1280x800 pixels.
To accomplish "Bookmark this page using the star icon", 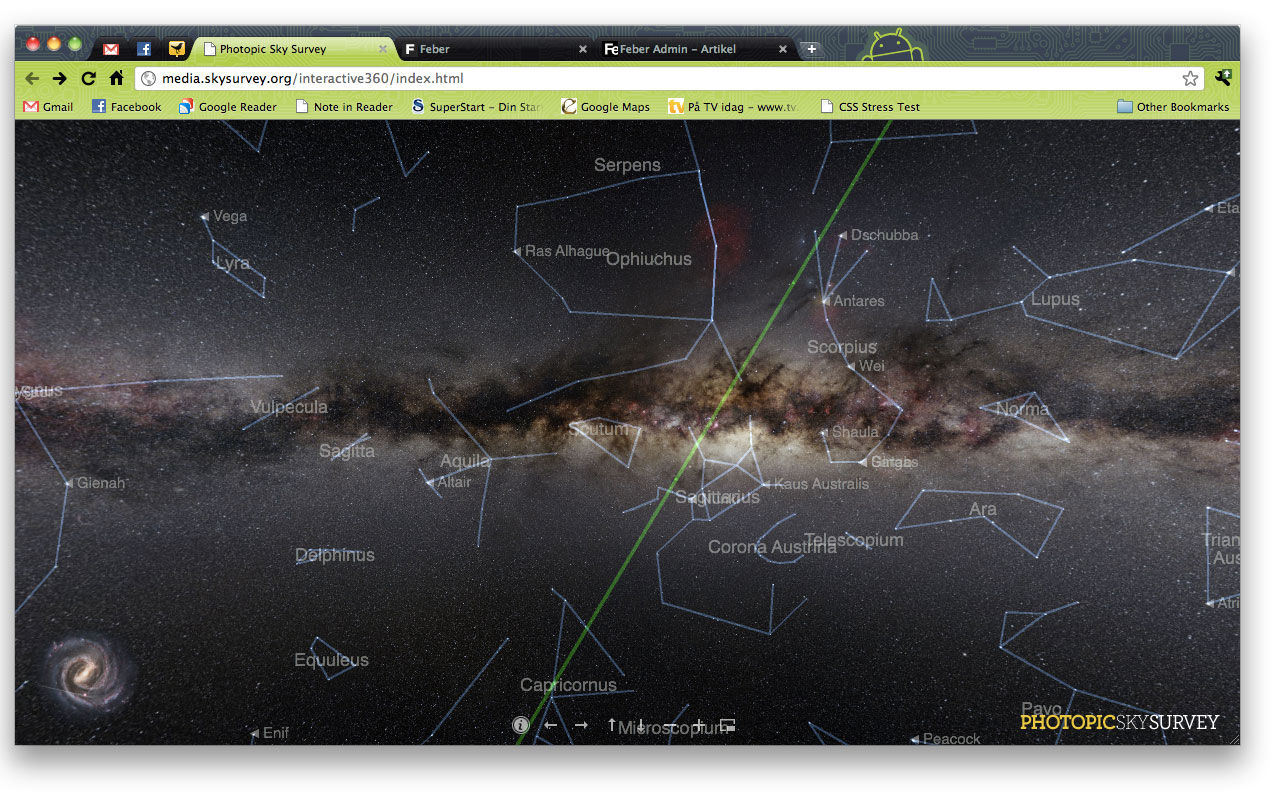I will 1190,77.
